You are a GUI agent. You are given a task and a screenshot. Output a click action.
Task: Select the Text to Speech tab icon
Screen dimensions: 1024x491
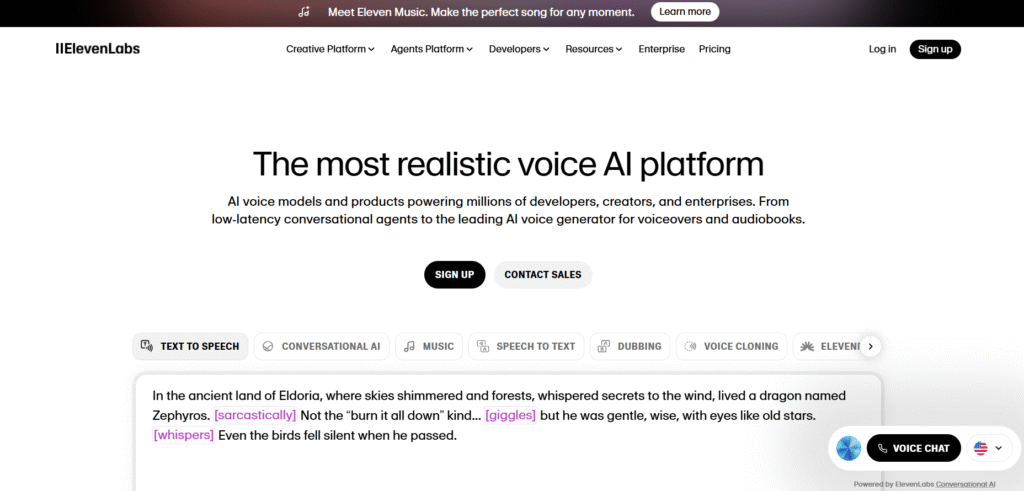(x=147, y=346)
